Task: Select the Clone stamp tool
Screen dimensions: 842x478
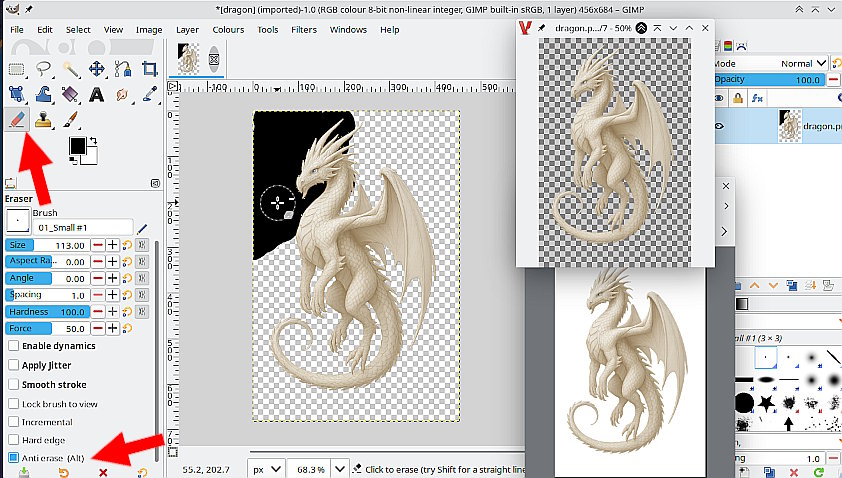Action: (44, 120)
